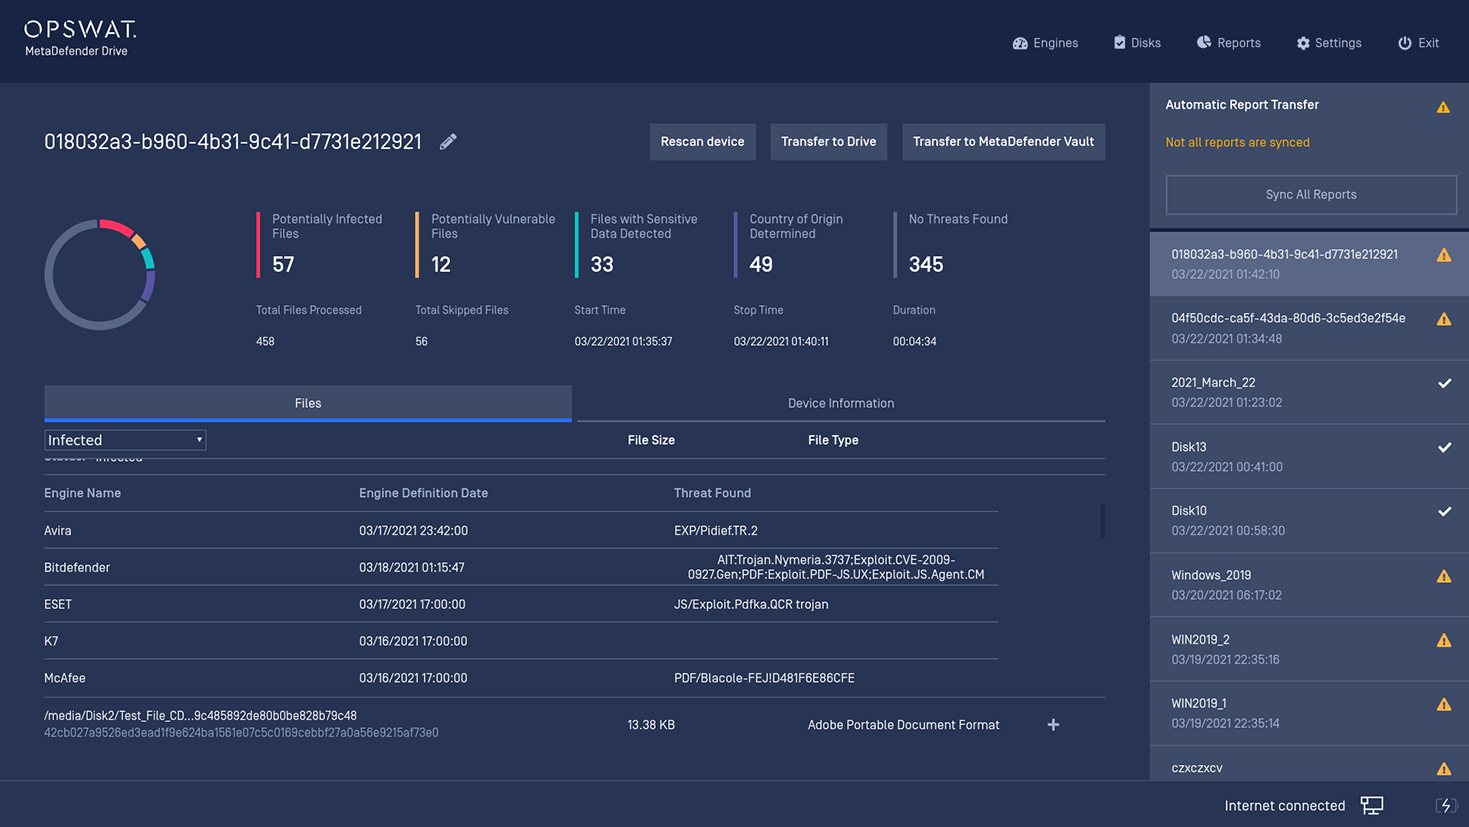Open Reports menu item
The height and width of the screenshot is (827, 1469).
coord(1228,43)
